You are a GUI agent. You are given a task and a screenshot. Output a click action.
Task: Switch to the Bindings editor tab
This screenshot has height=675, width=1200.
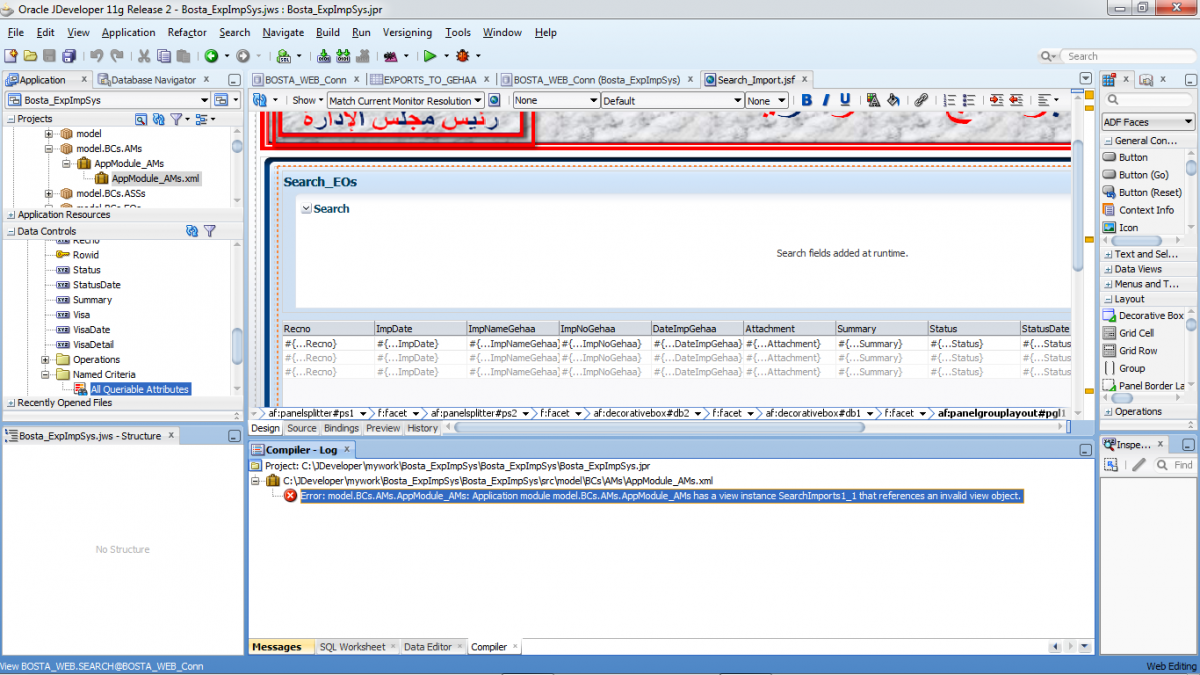(341, 428)
